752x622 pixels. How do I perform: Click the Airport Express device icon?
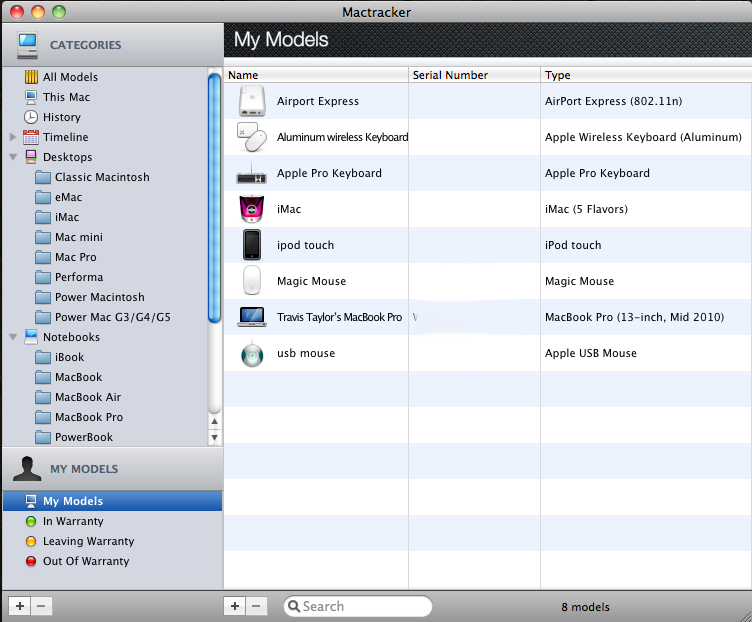(252, 101)
